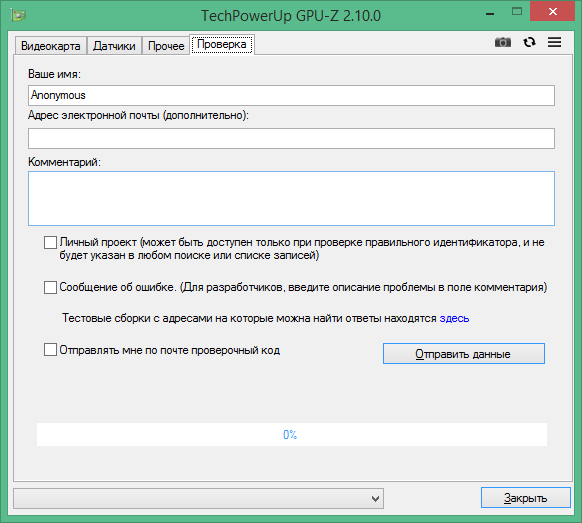Click the Комментарий: label

[x=64, y=162]
